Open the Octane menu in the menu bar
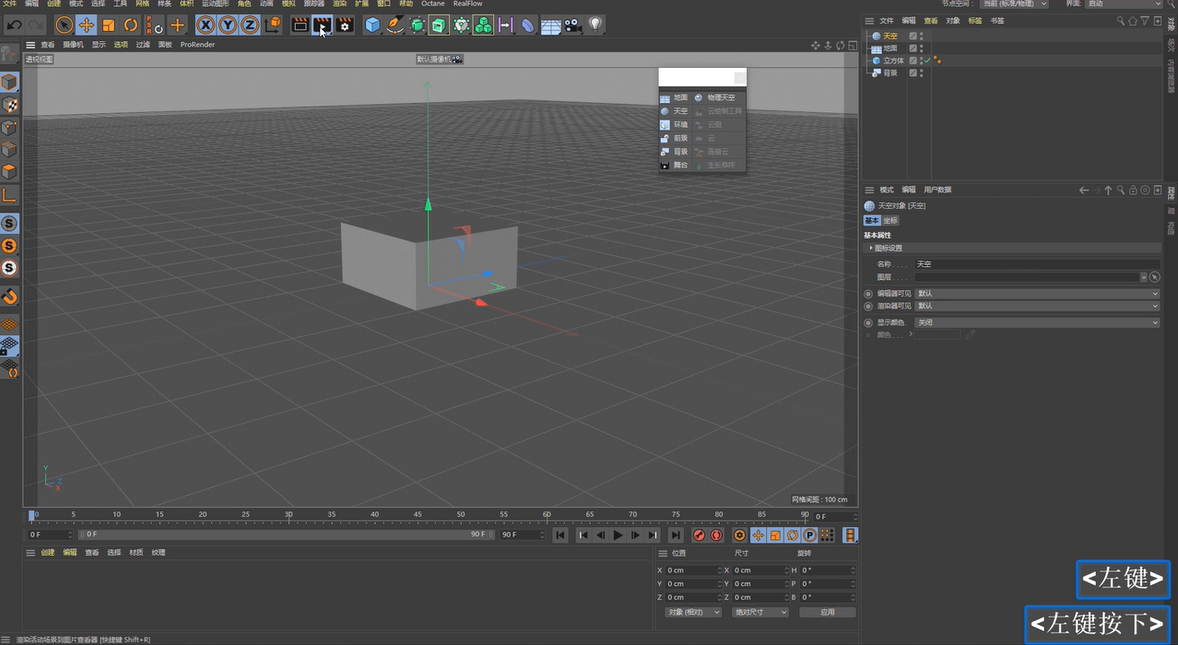Screen dimensions: 1178x645 pyautogui.click(x=432, y=4)
